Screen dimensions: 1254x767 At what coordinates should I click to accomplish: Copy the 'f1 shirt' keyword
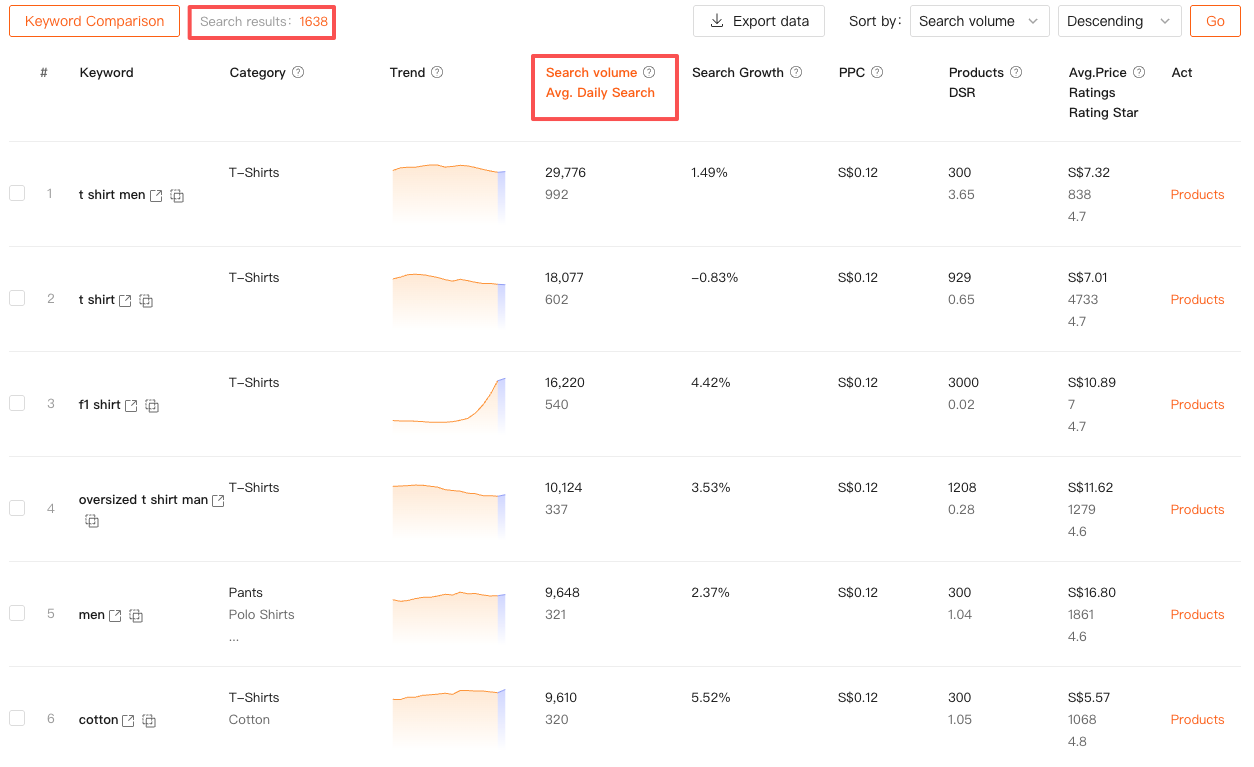point(152,406)
